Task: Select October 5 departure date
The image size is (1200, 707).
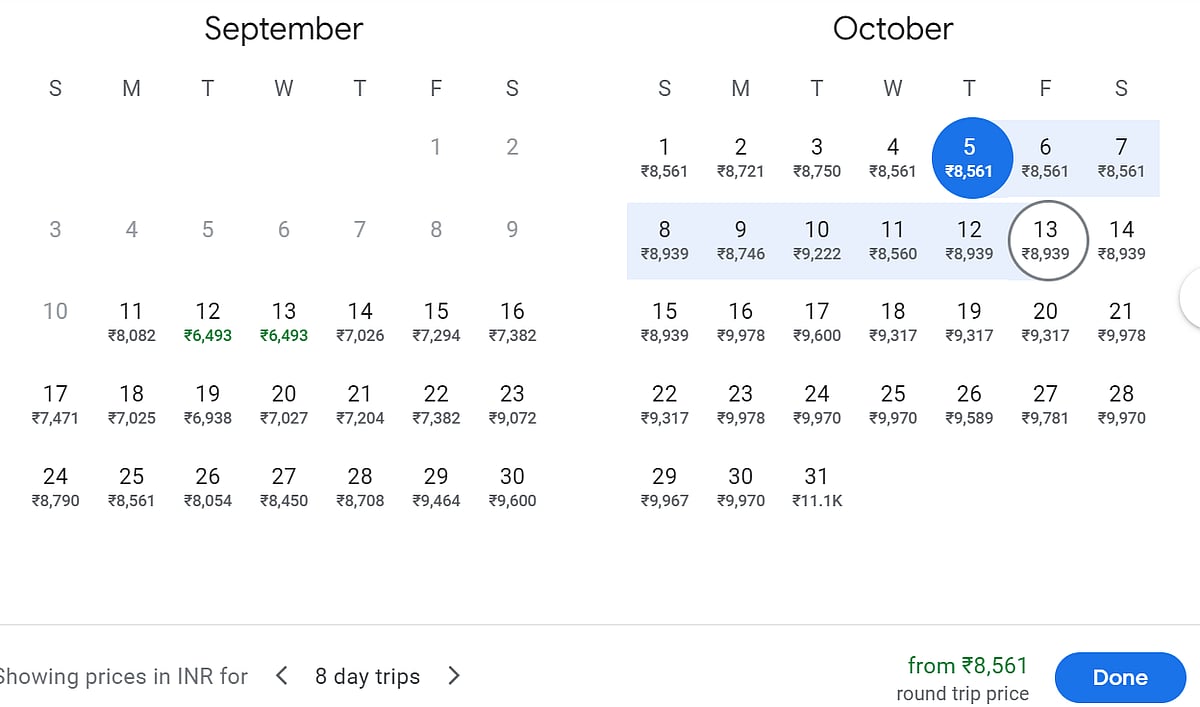Action: (x=969, y=158)
